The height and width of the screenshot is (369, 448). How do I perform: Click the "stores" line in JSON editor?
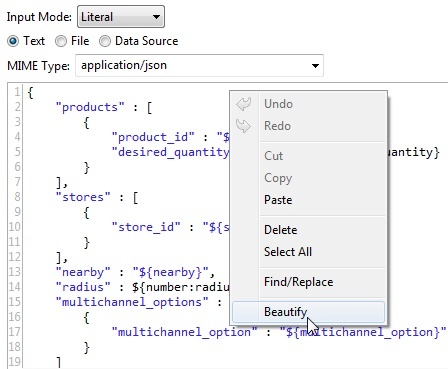[x=97, y=197]
